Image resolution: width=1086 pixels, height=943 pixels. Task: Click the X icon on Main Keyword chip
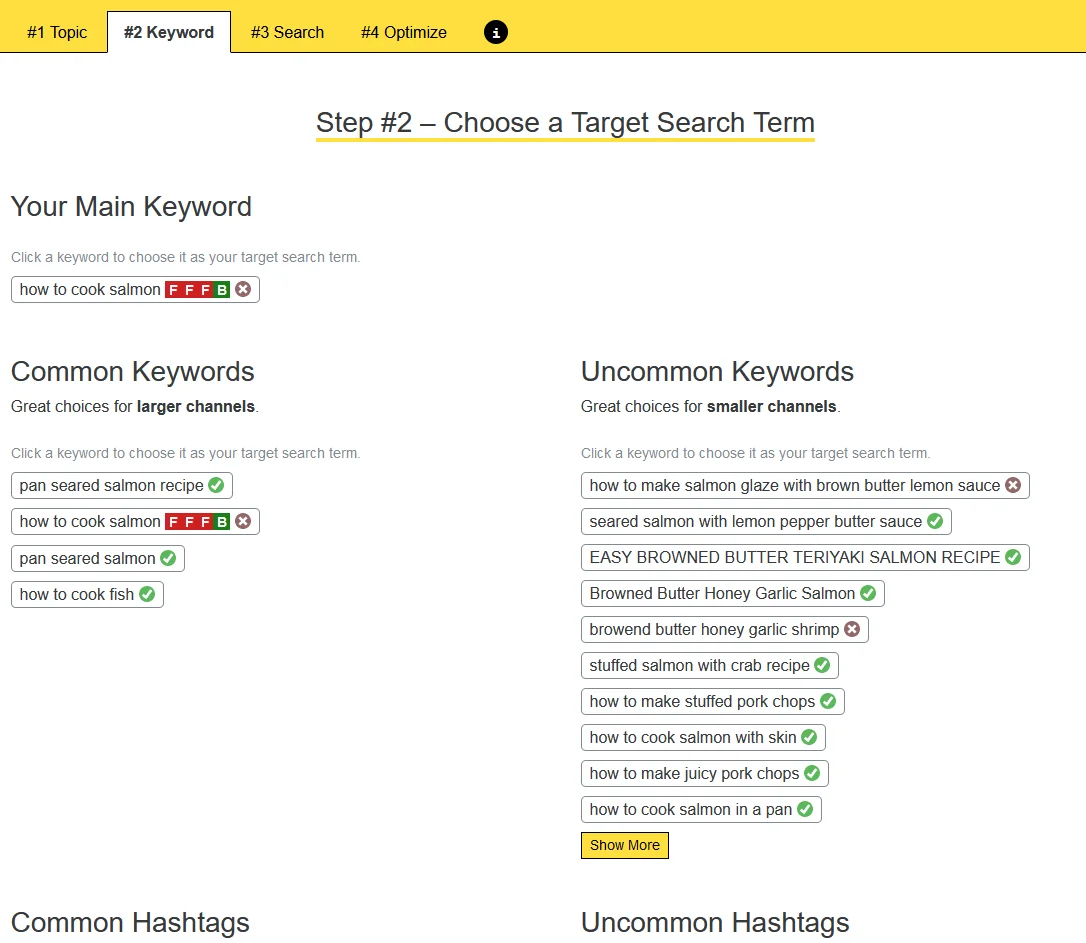(243, 290)
